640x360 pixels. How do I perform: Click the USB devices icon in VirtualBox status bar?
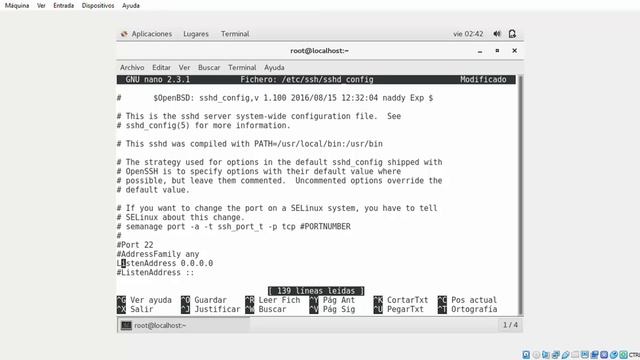[x=565, y=355]
